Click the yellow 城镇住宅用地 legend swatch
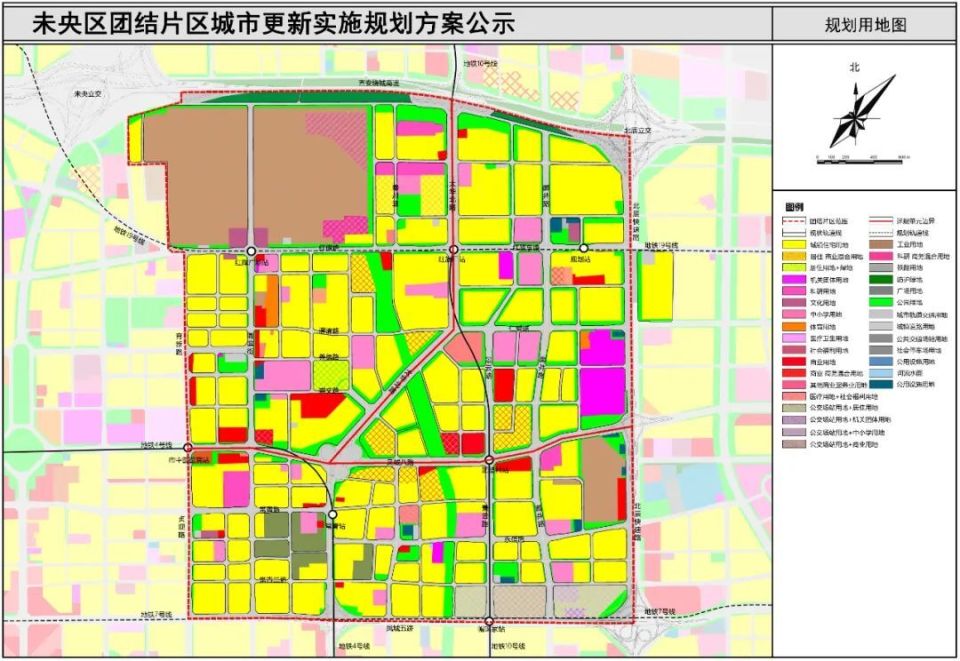 [793, 244]
